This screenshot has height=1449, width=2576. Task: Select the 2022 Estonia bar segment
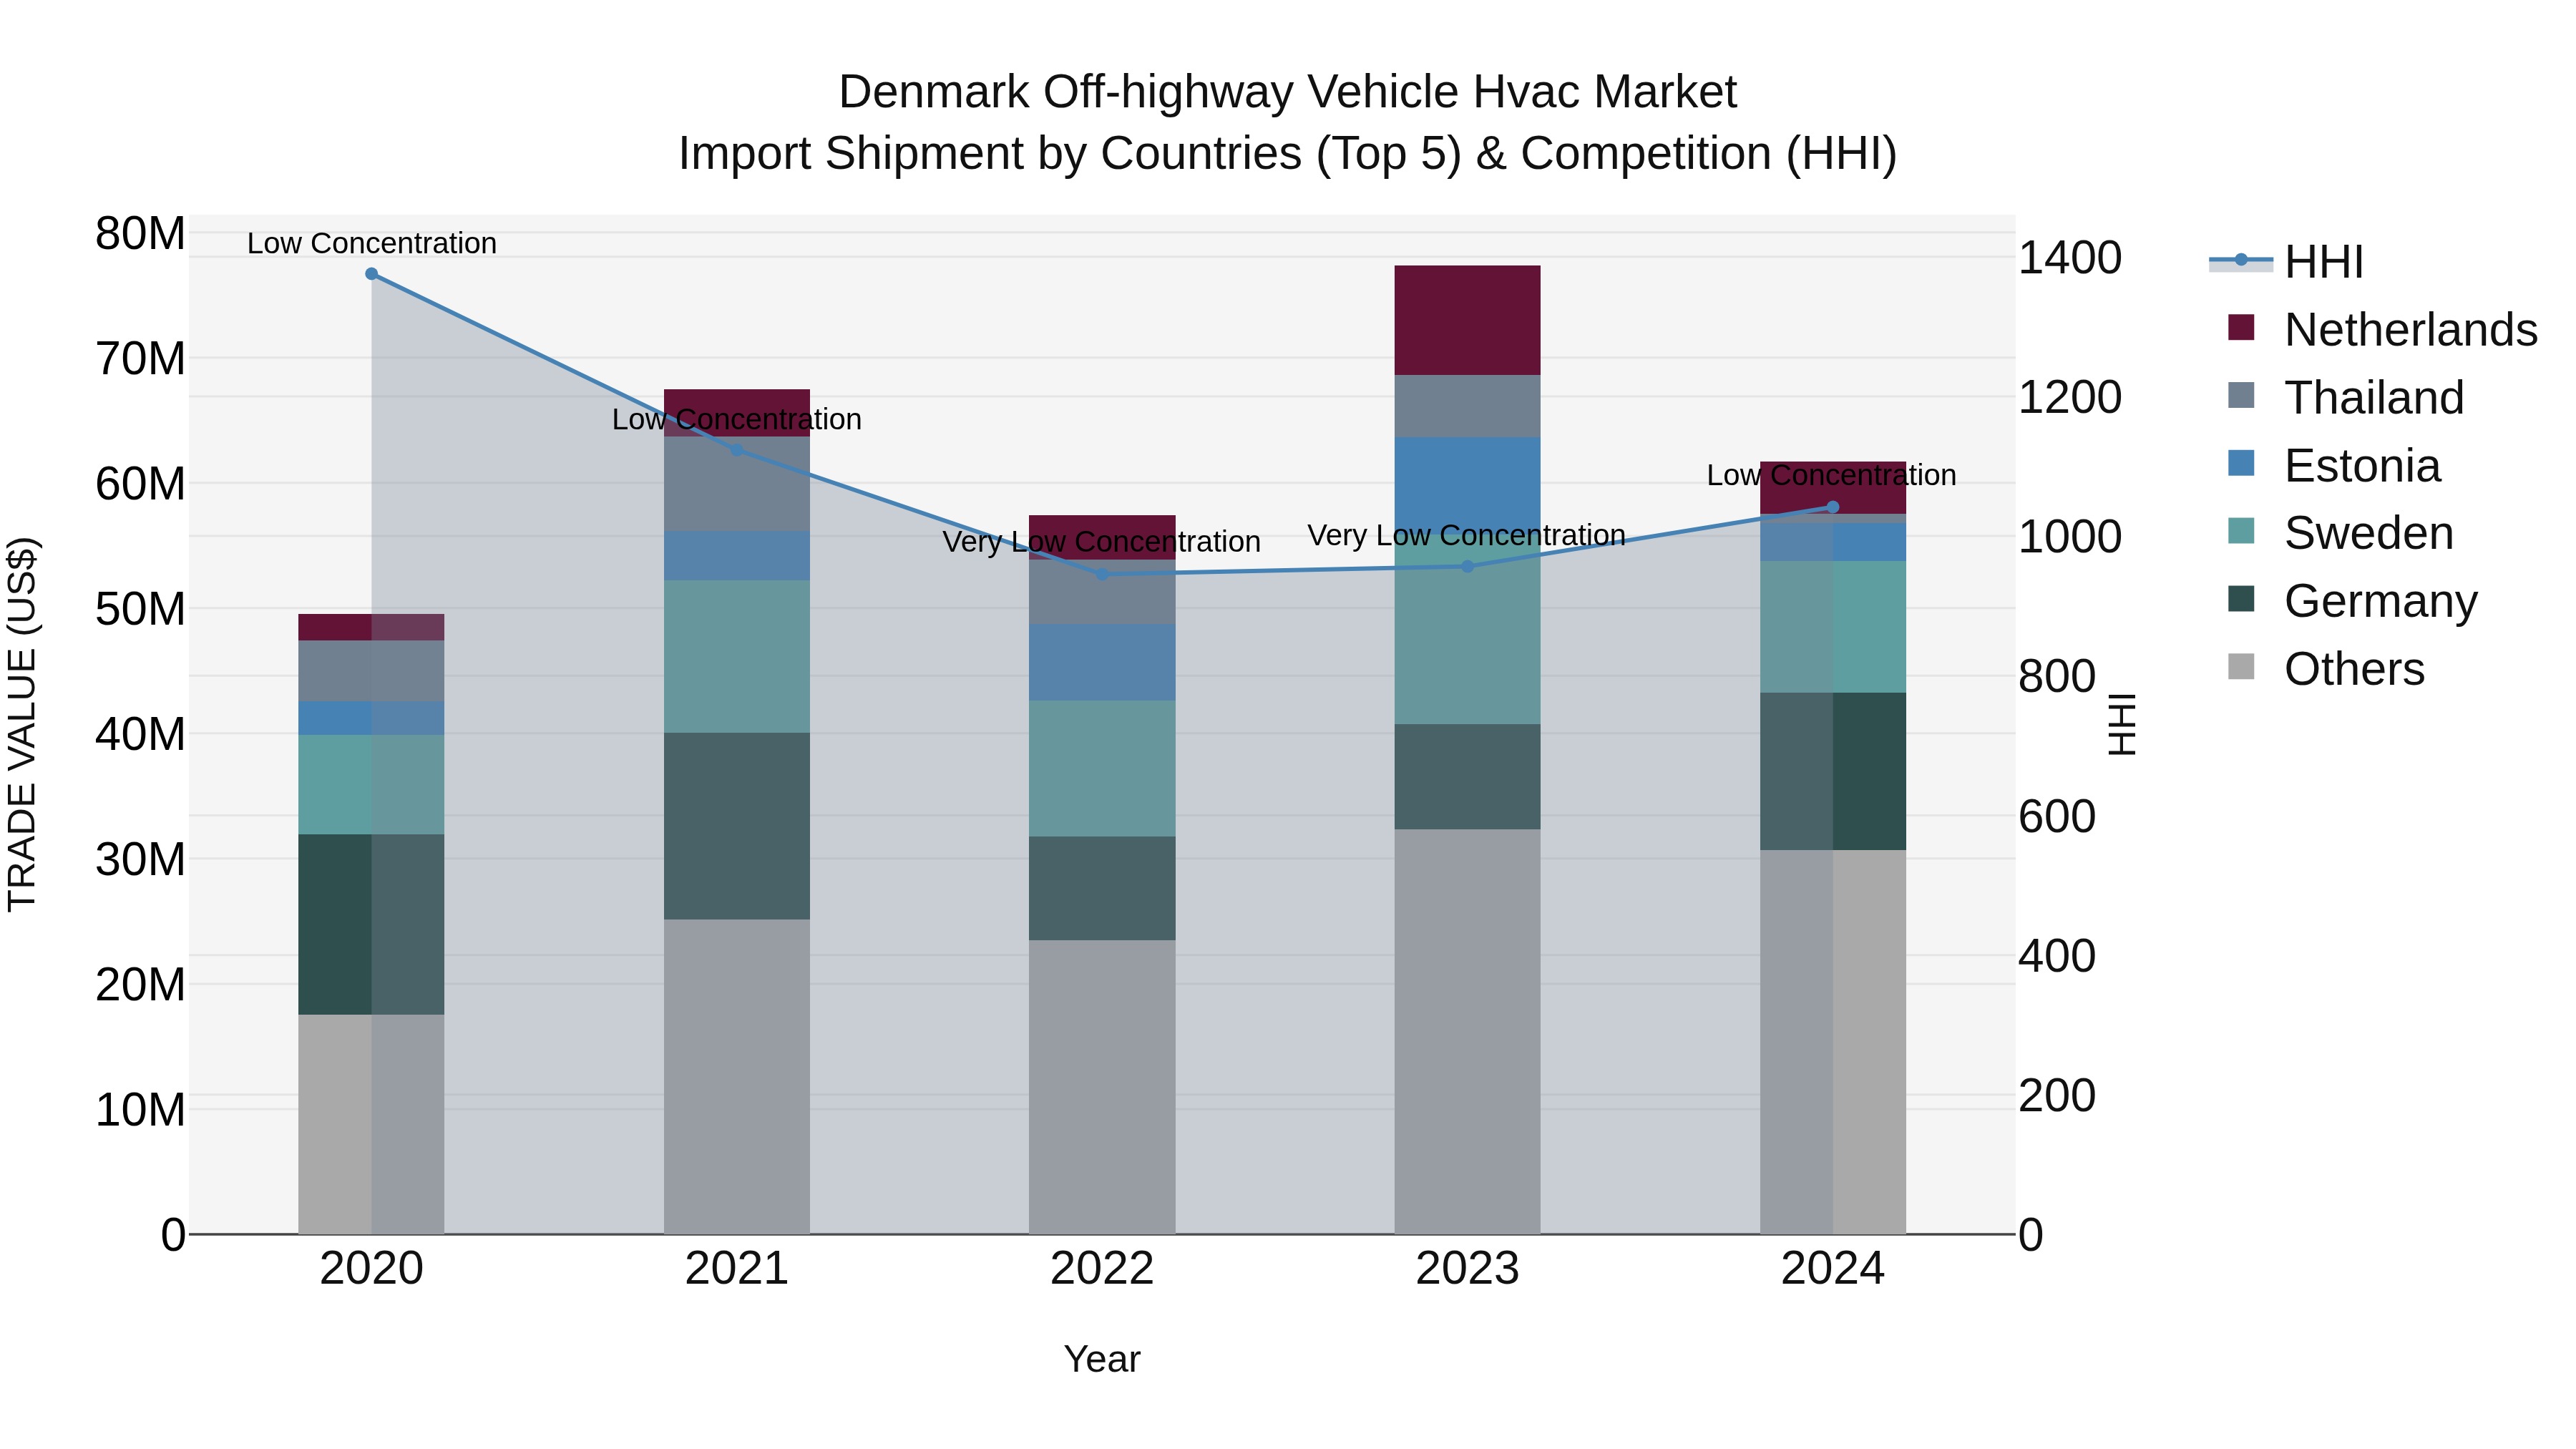(x=1102, y=663)
